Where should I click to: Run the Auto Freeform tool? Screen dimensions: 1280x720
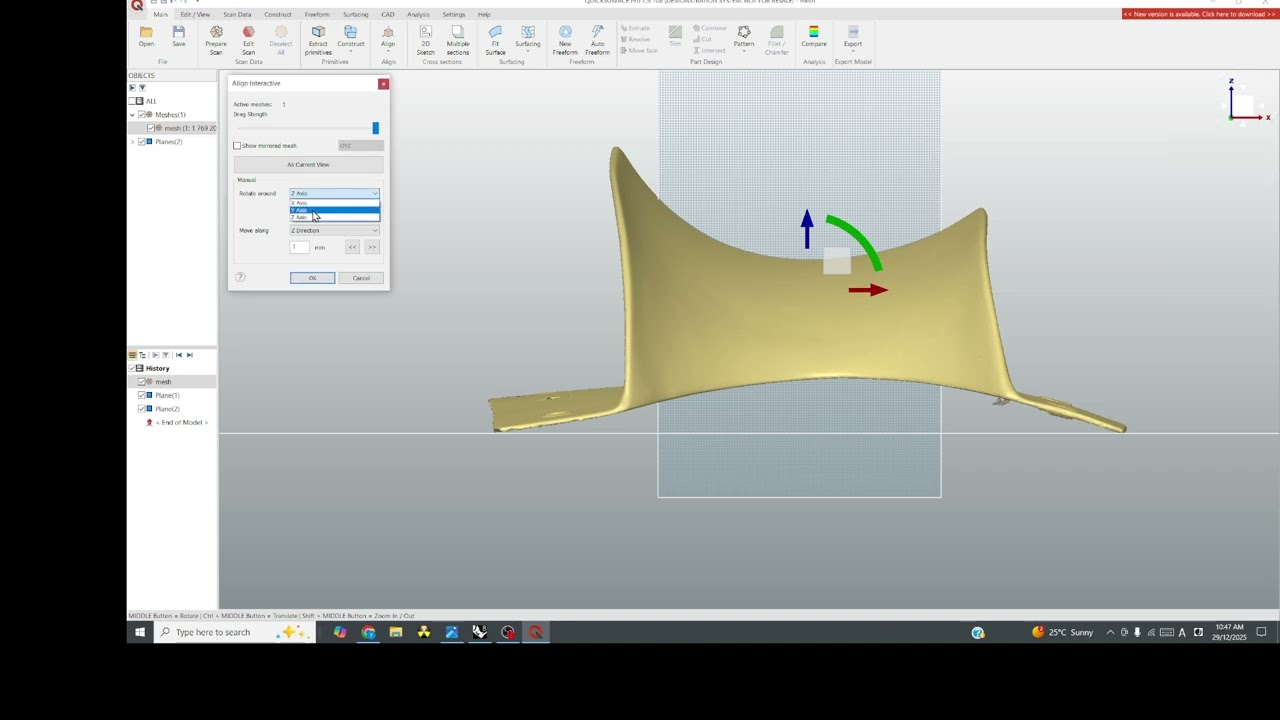click(x=597, y=40)
